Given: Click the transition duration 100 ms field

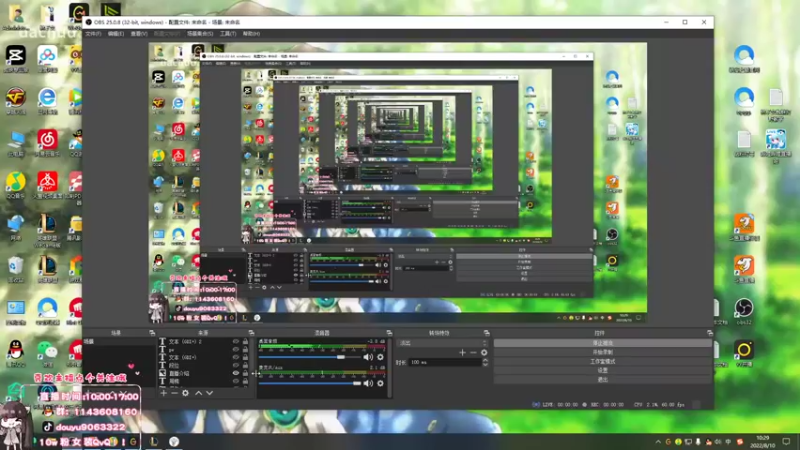Looking at the screenshot, I should (445, 362).
